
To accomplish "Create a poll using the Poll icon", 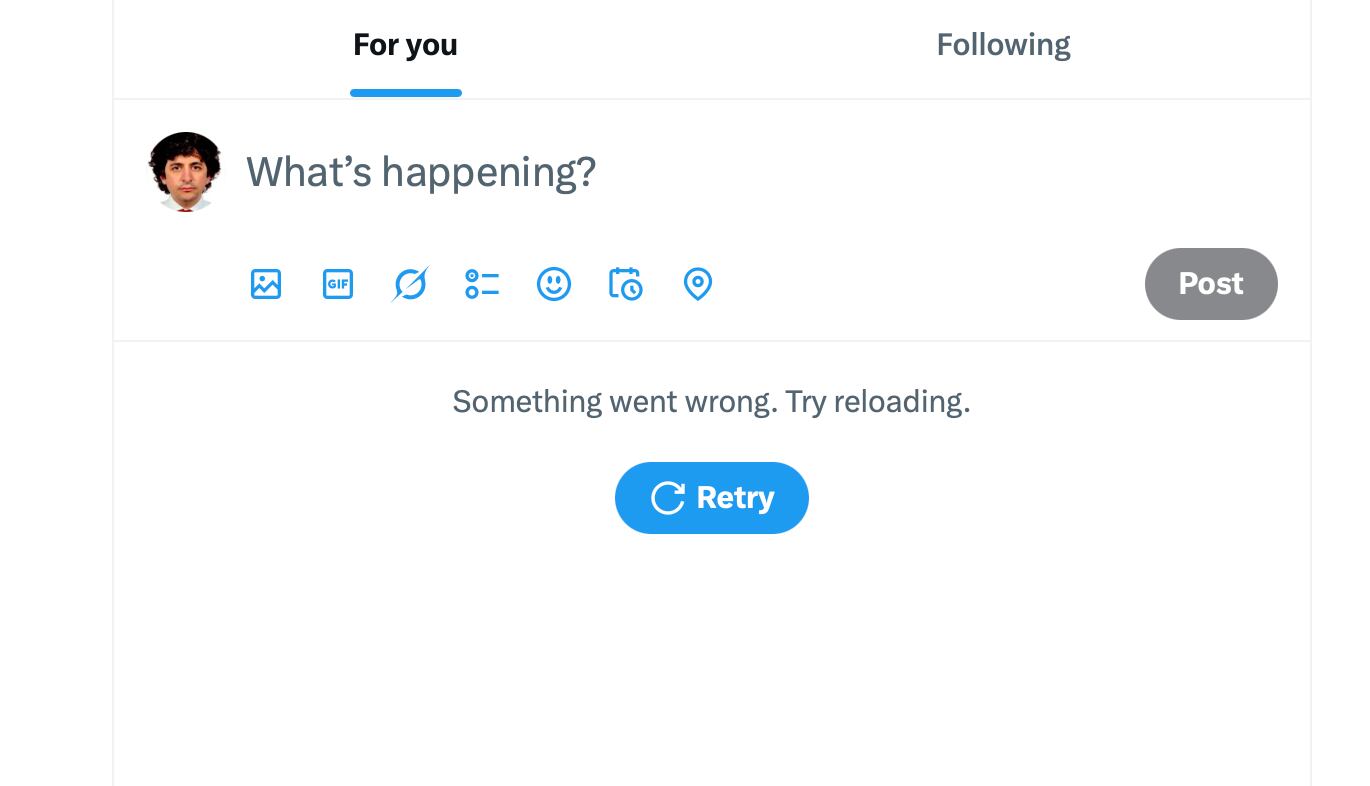I will click(482, 284).
